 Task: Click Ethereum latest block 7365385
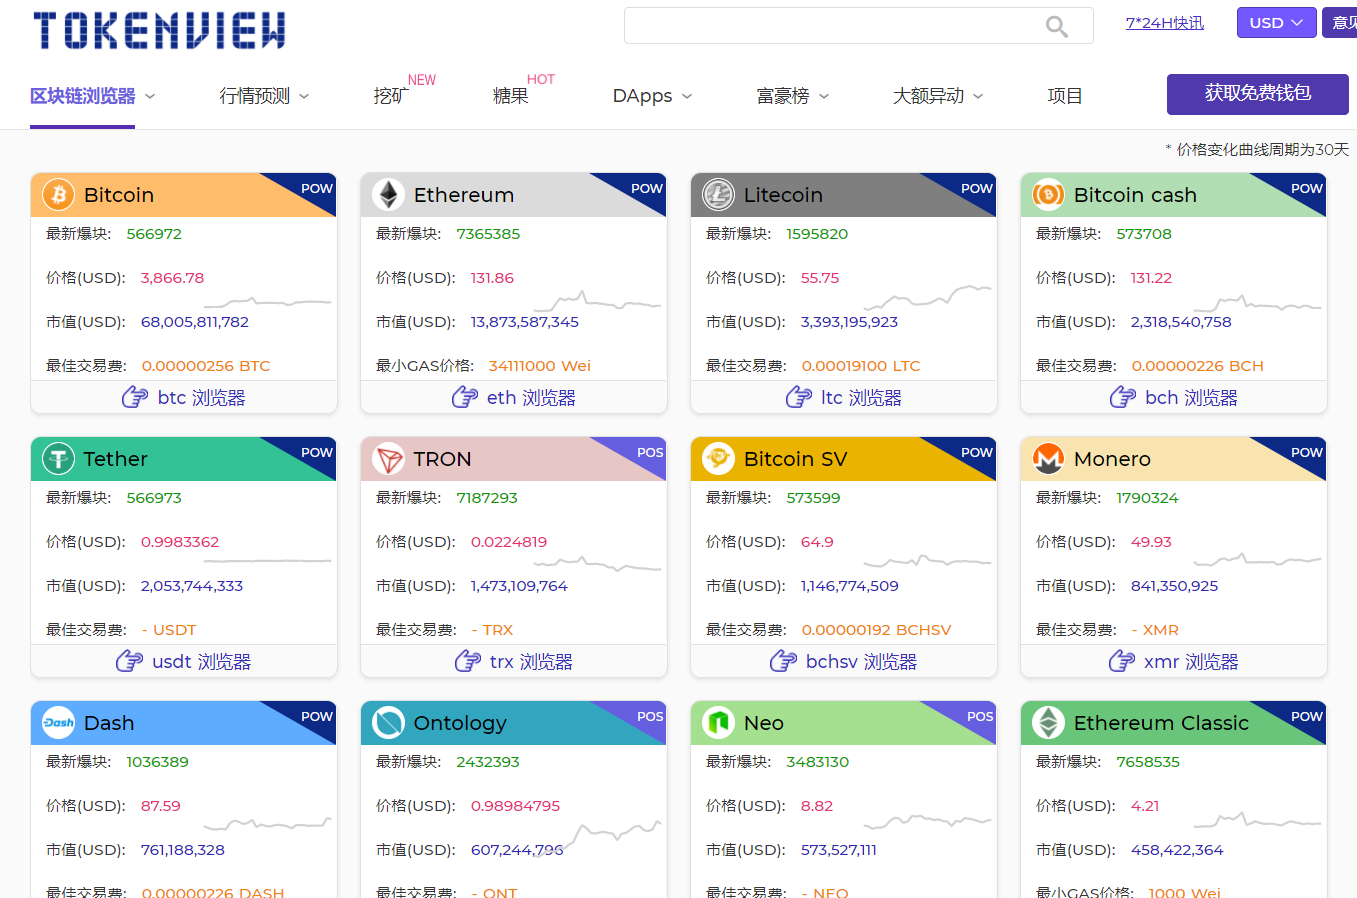click(488, 234)
